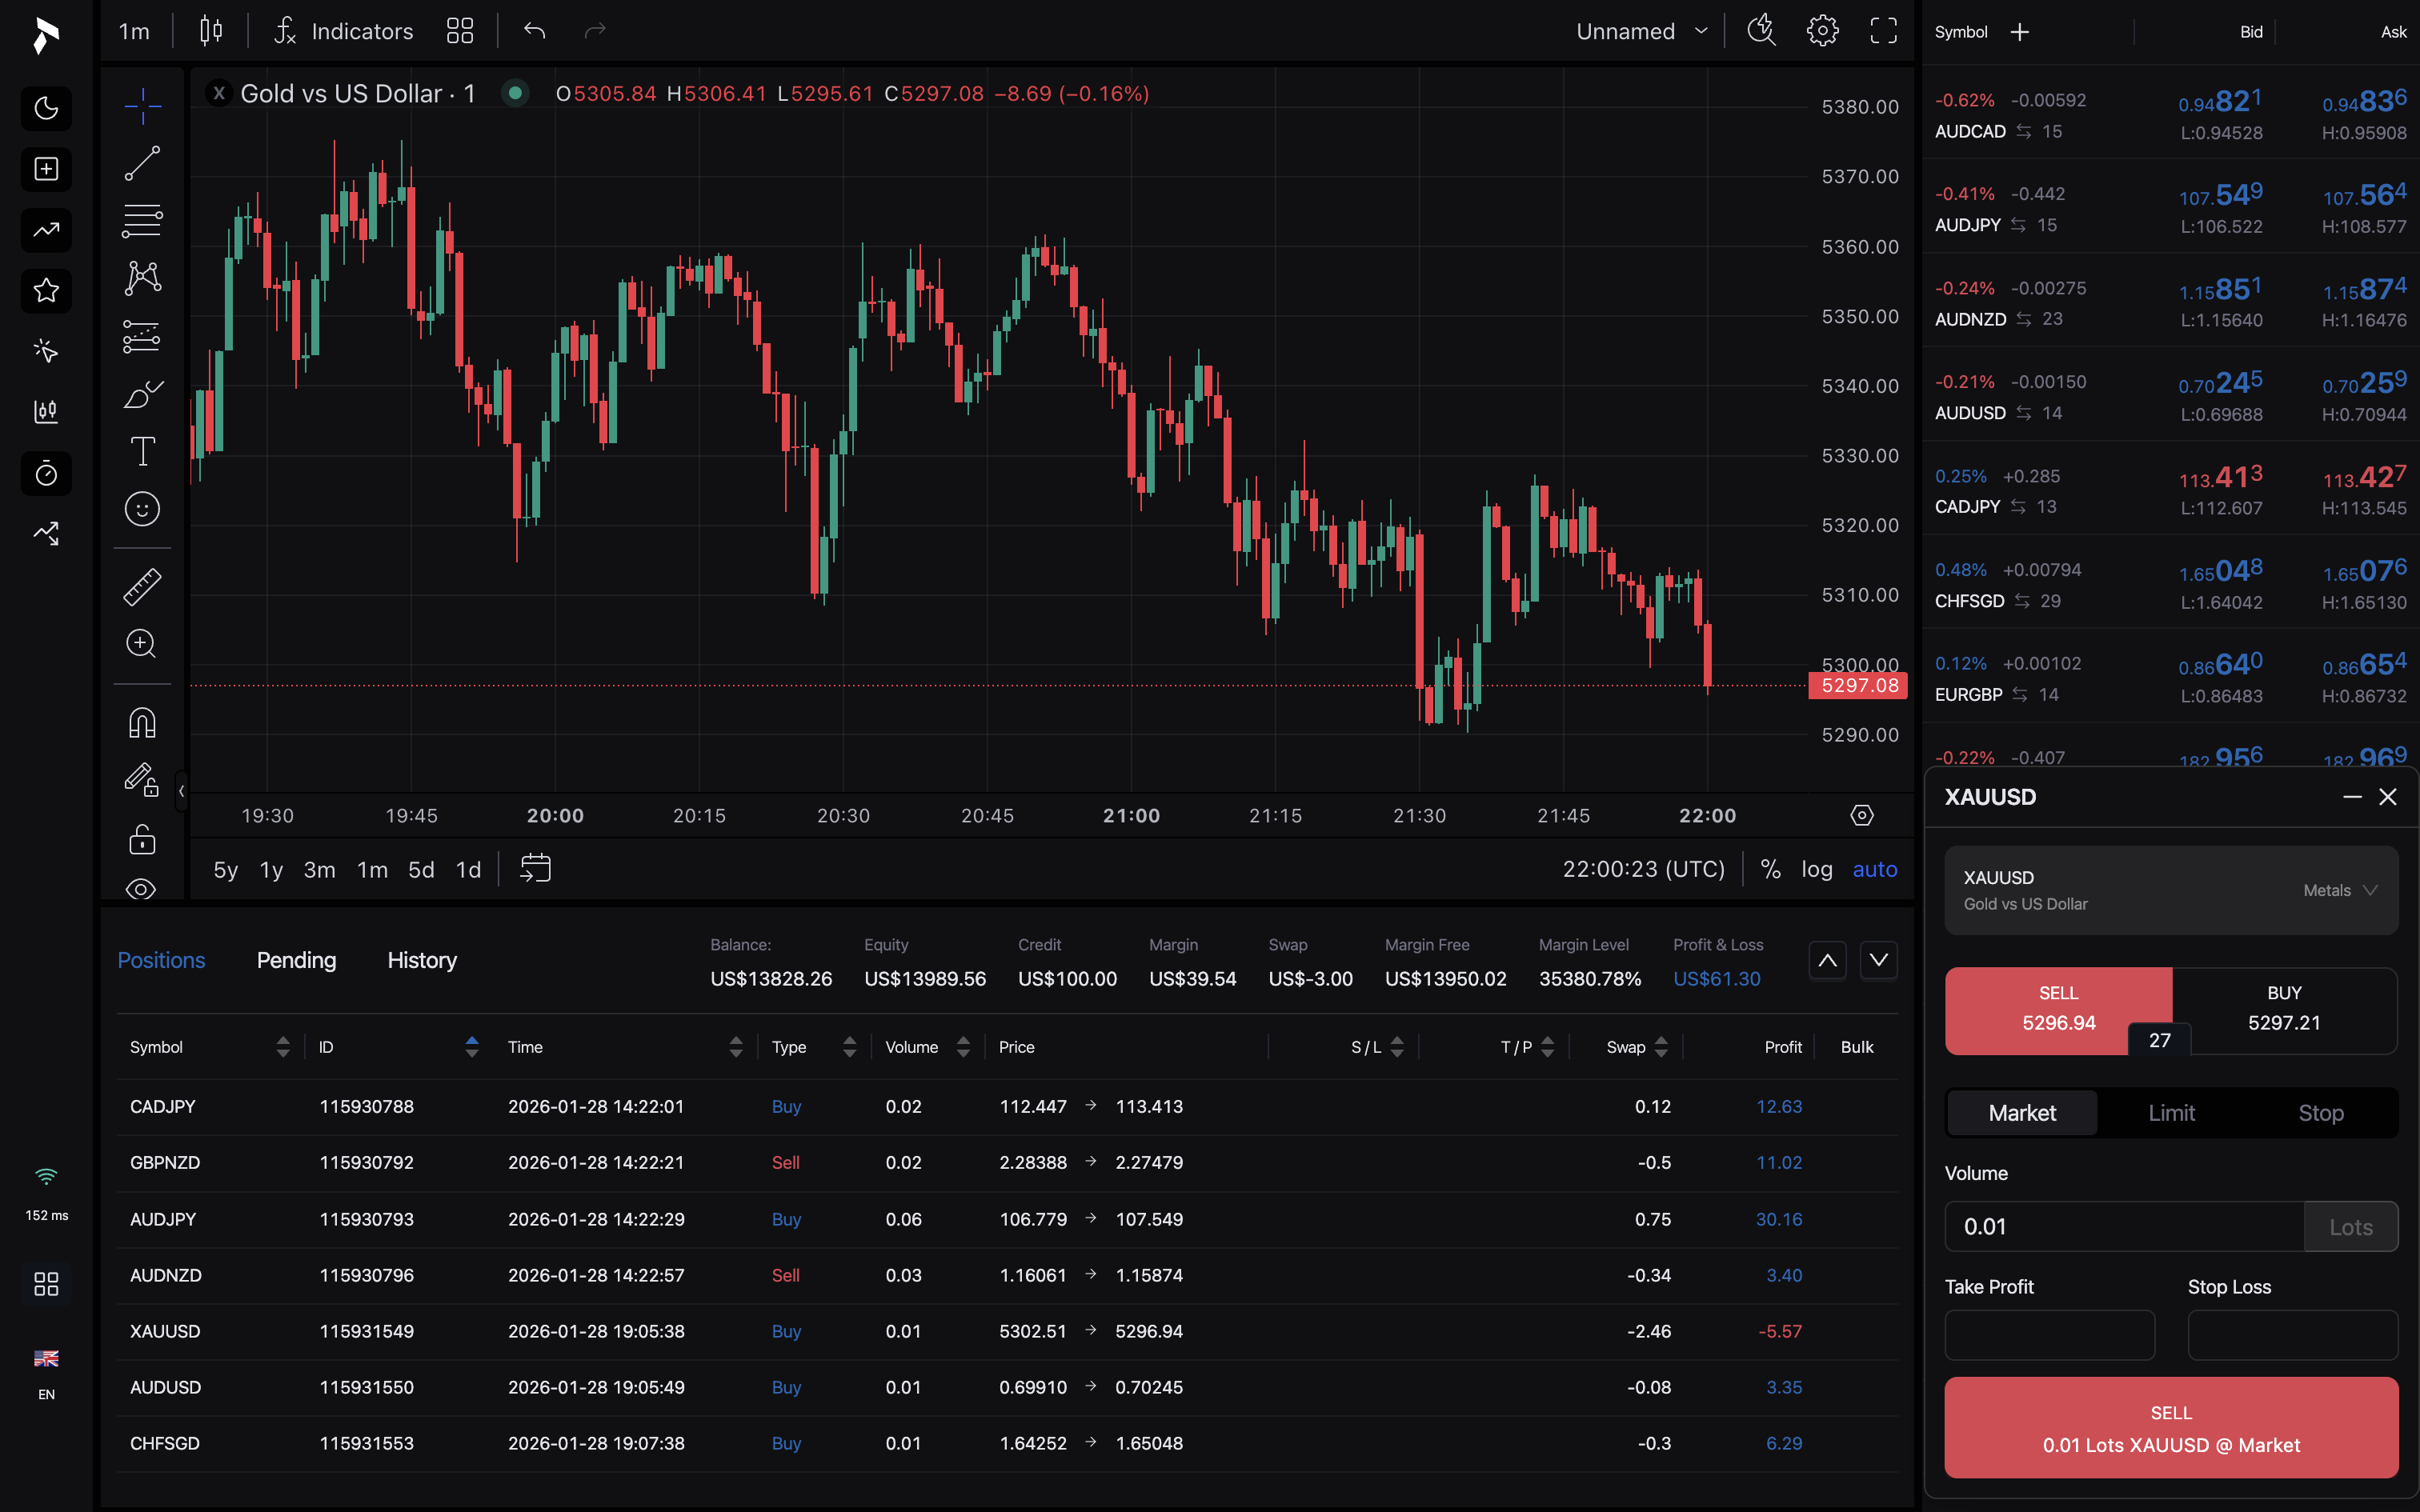Open the Type column sort dropdown
Screen dimensions: 2420x1512
coord(849,1046)
